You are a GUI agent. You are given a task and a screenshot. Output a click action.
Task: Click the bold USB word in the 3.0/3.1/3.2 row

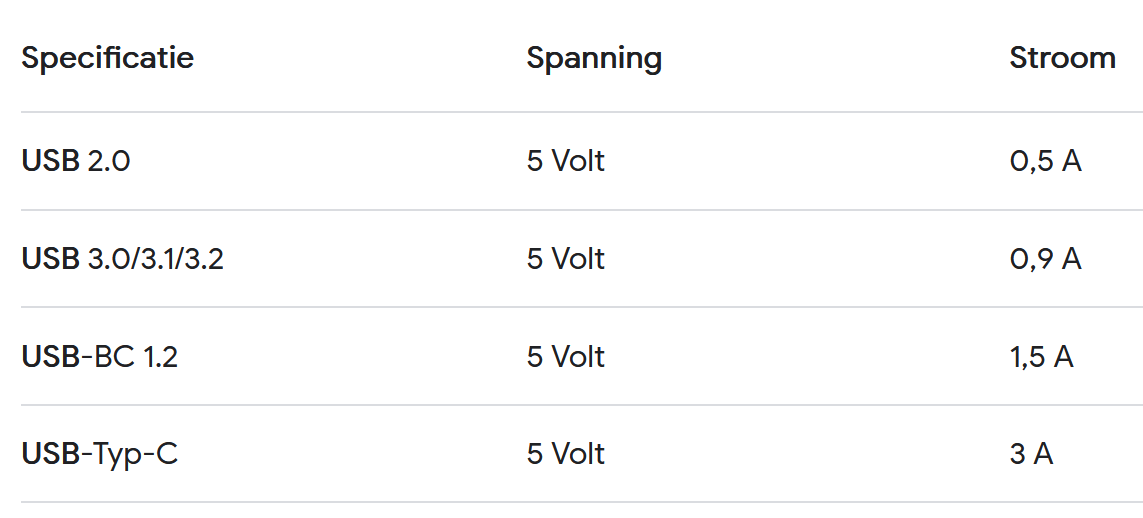point(50,259)
